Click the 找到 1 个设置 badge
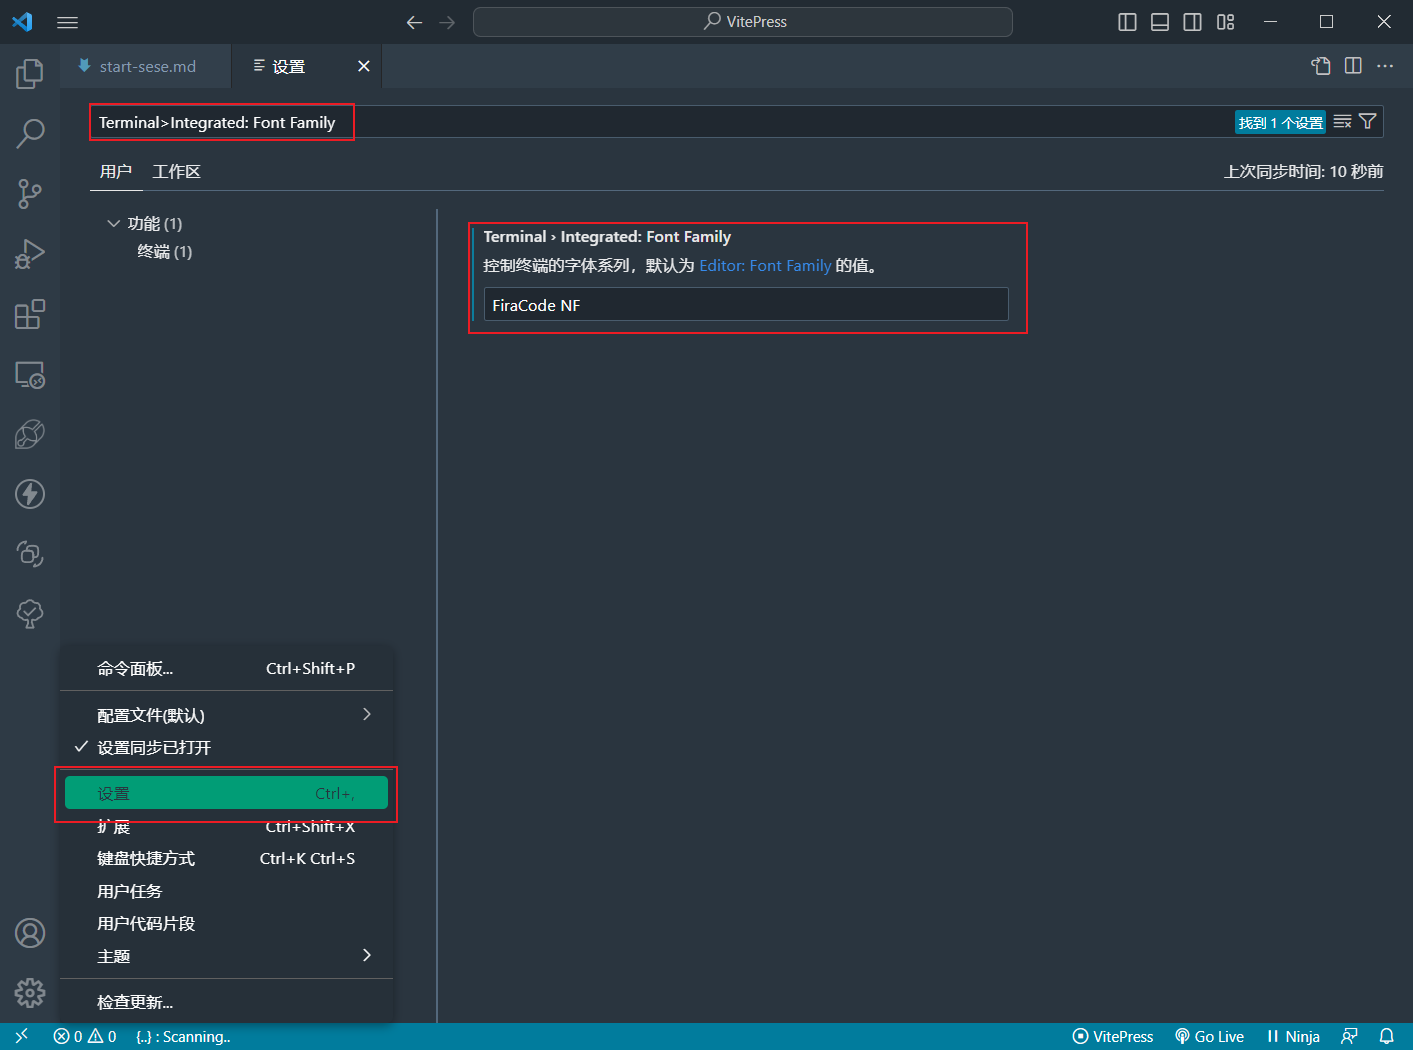Screen dimensions: 1413x1050 1280,122
